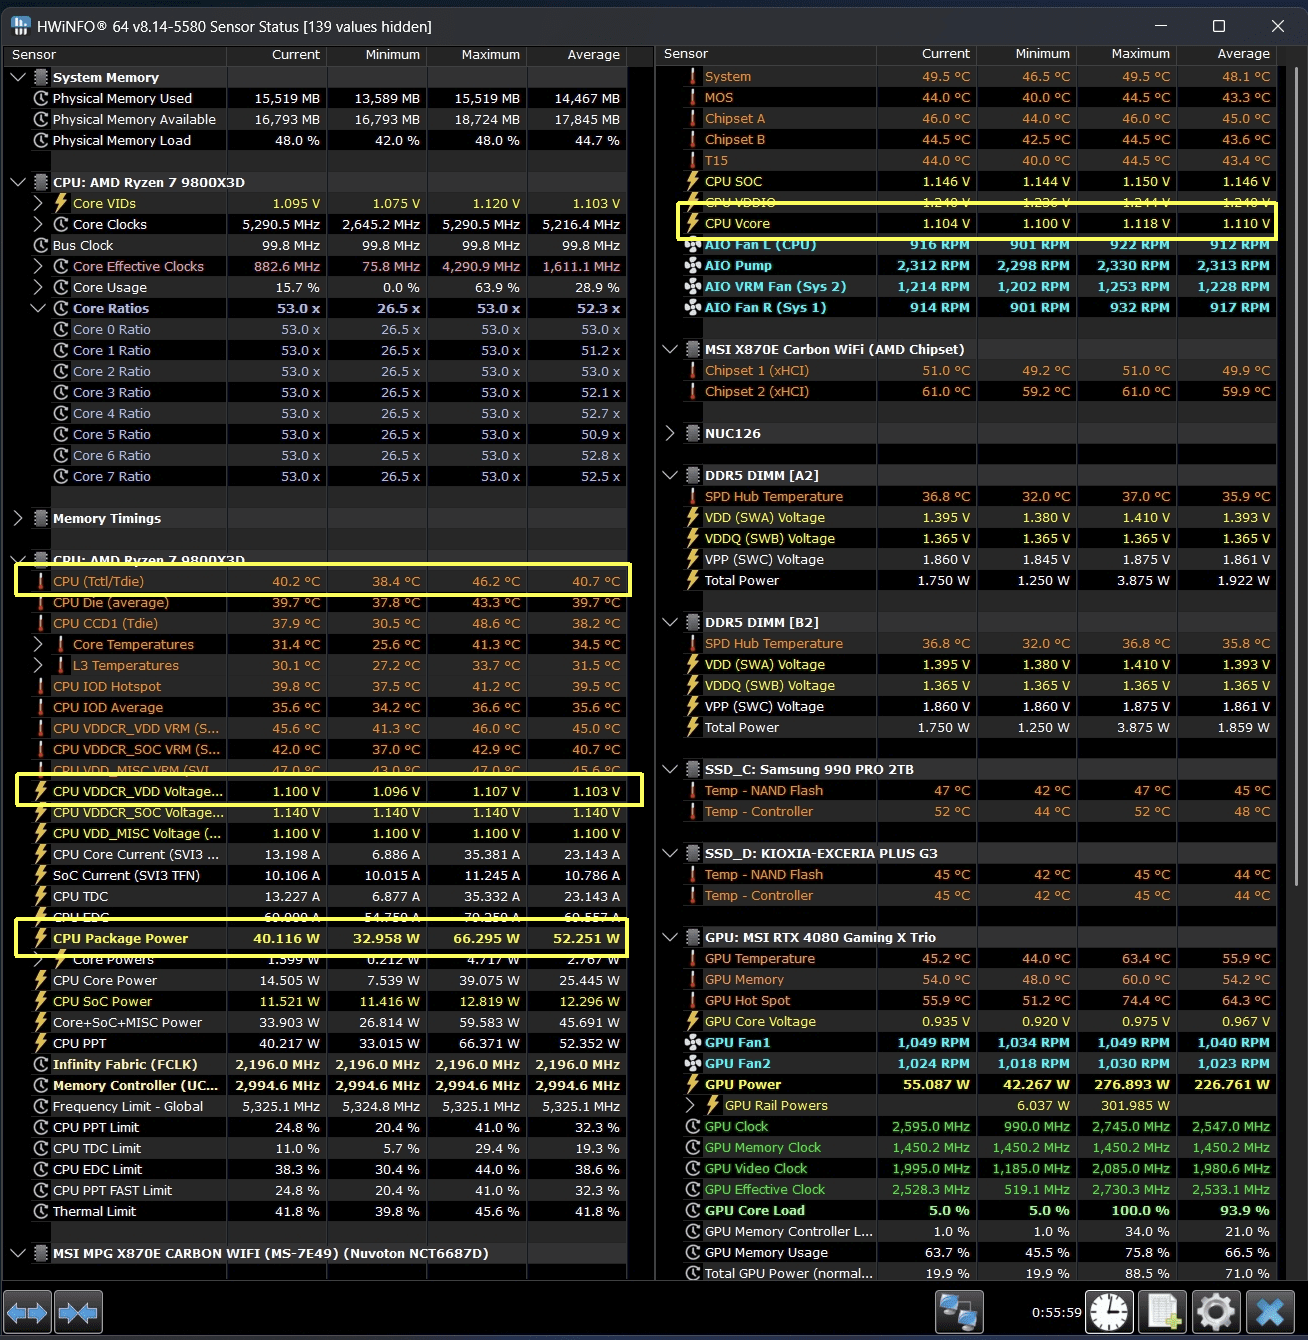Screen dimensions: 1308x1340
Task: Expand the Memory Timings section
Action: 18,518
